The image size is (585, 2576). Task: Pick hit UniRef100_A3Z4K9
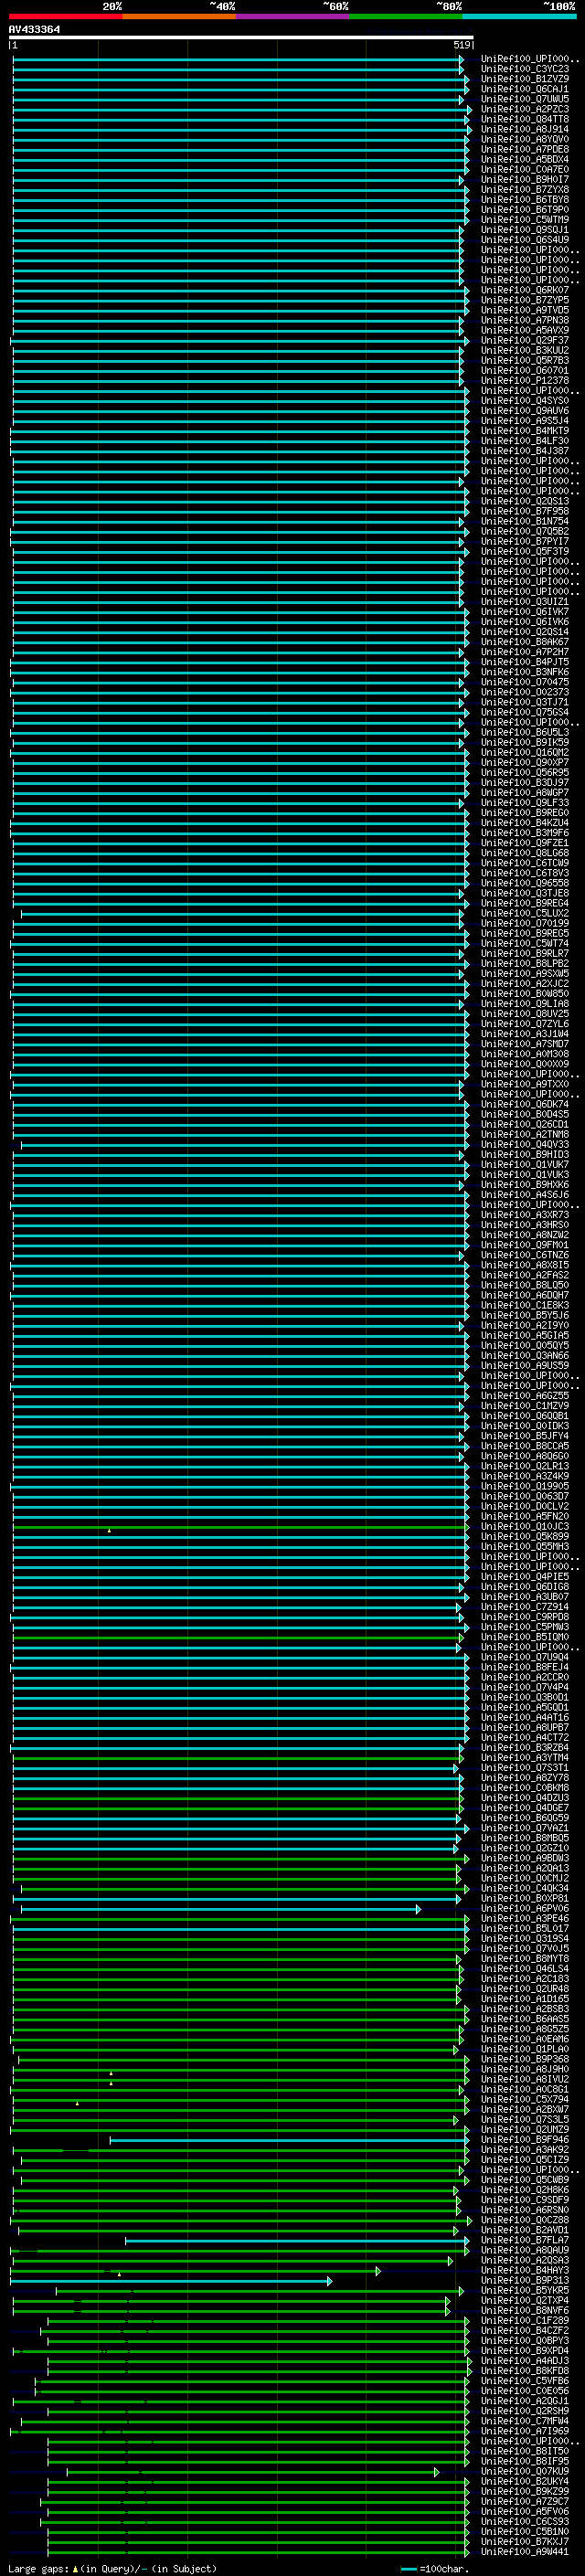525,1476
